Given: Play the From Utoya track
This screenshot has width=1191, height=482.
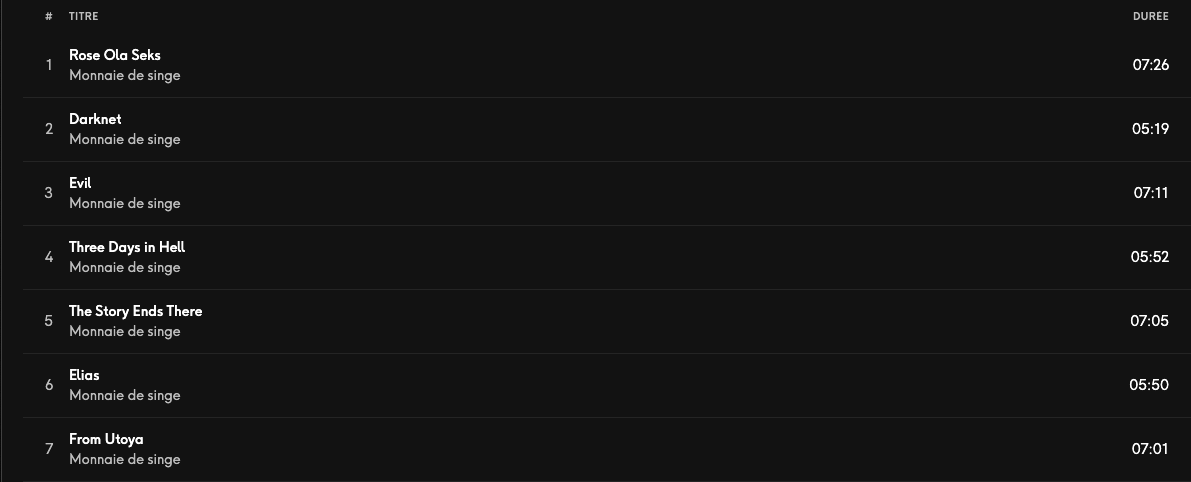Looking at the screenshot, I should [106, 439].
